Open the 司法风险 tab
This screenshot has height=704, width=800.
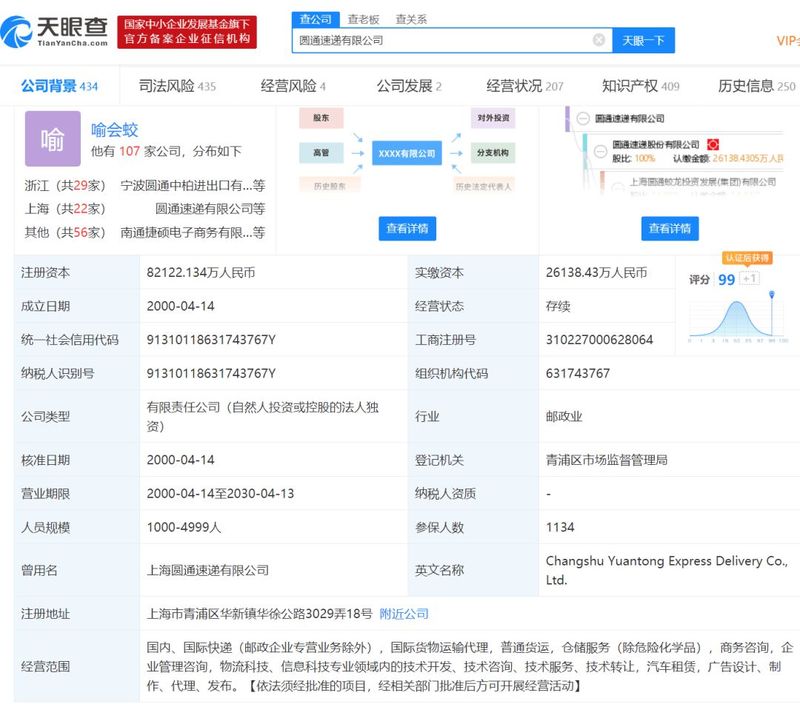(x=177, y=86)
